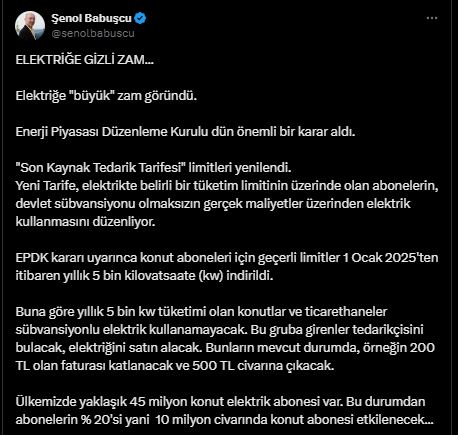Click the line beginning 'devlet sübvansiyonu olmaksızın'
Image resolution: width=458 pixels, height=435 pixels.
(x=213, y=204)
